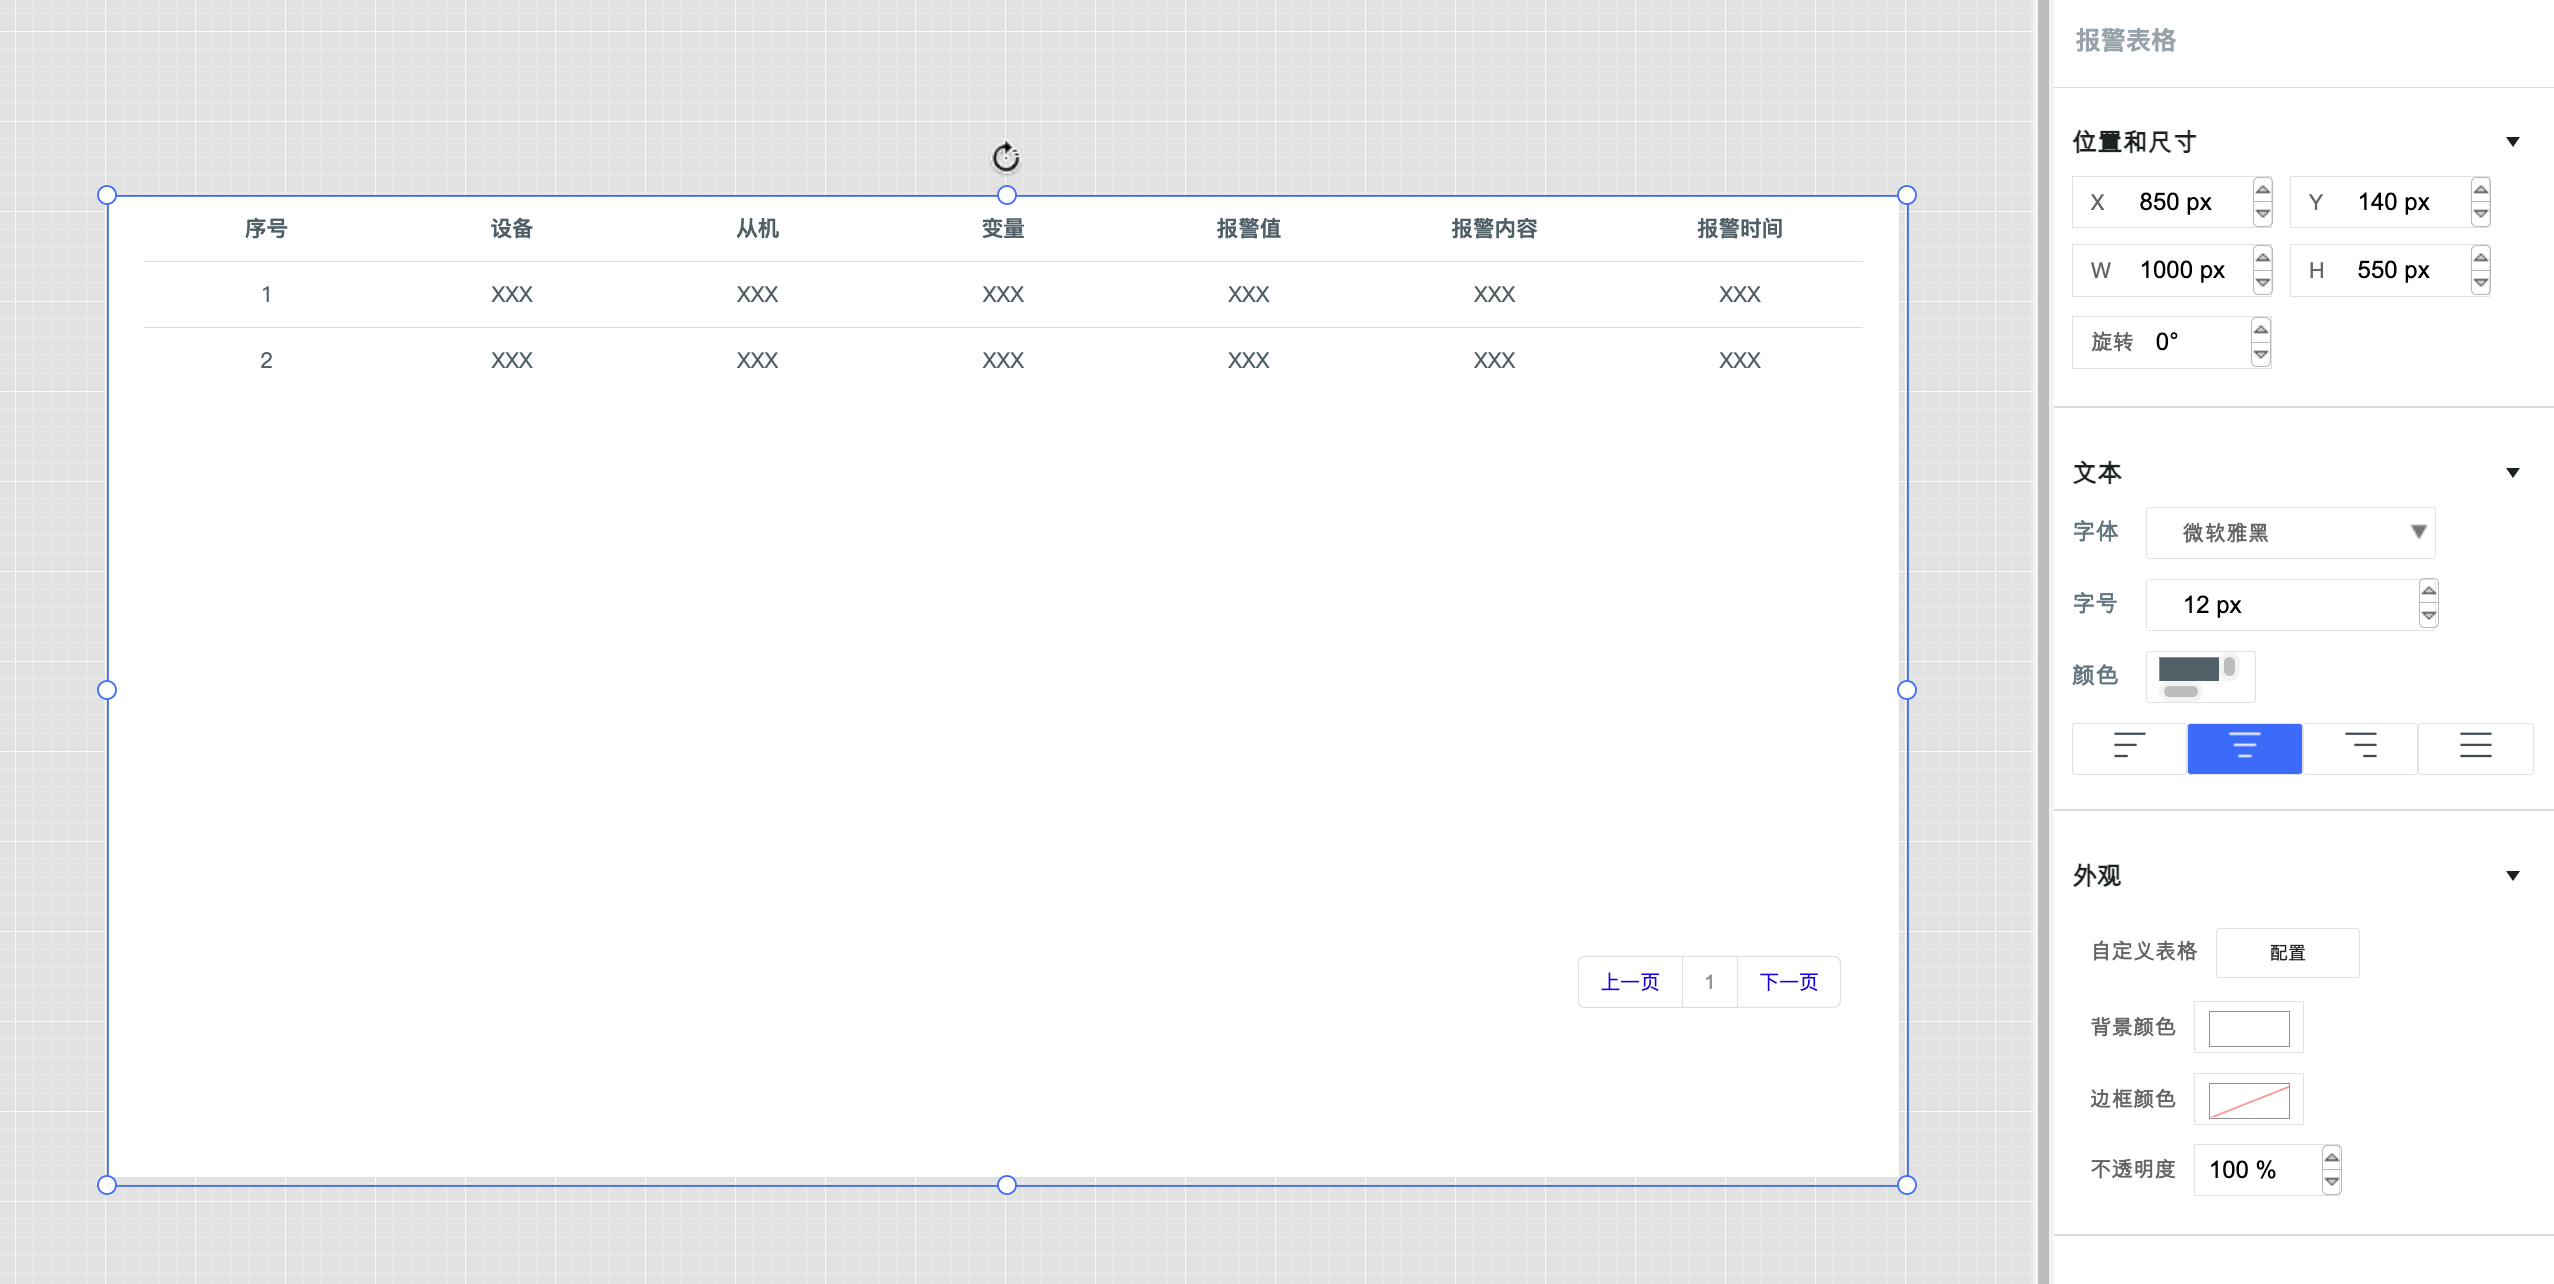Decrease opacity stepper down arrow
2554x1284 pixels.
pyautogui.click(x=2331, y=1182)
